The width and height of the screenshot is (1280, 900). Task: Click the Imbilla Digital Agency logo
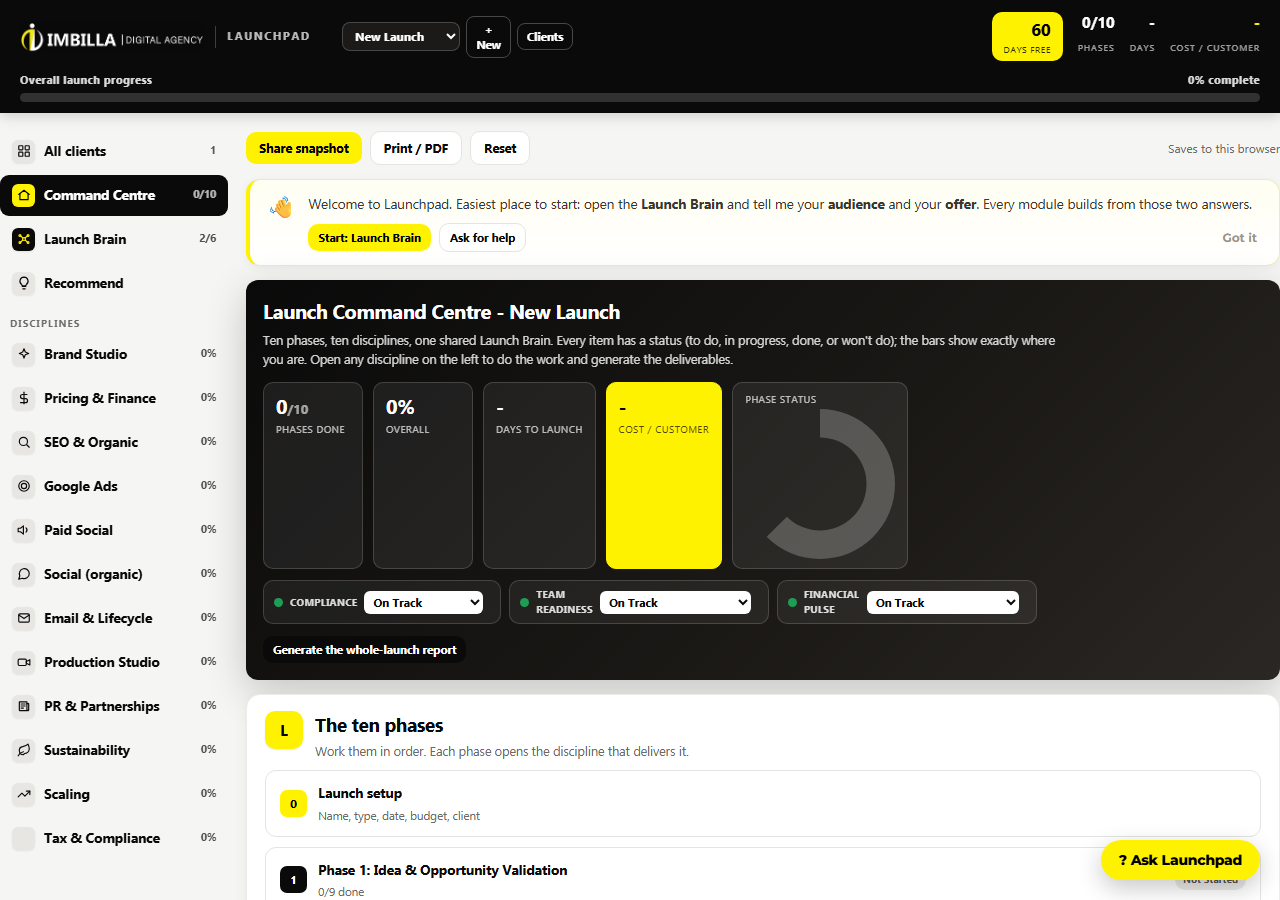coord(111,37)
